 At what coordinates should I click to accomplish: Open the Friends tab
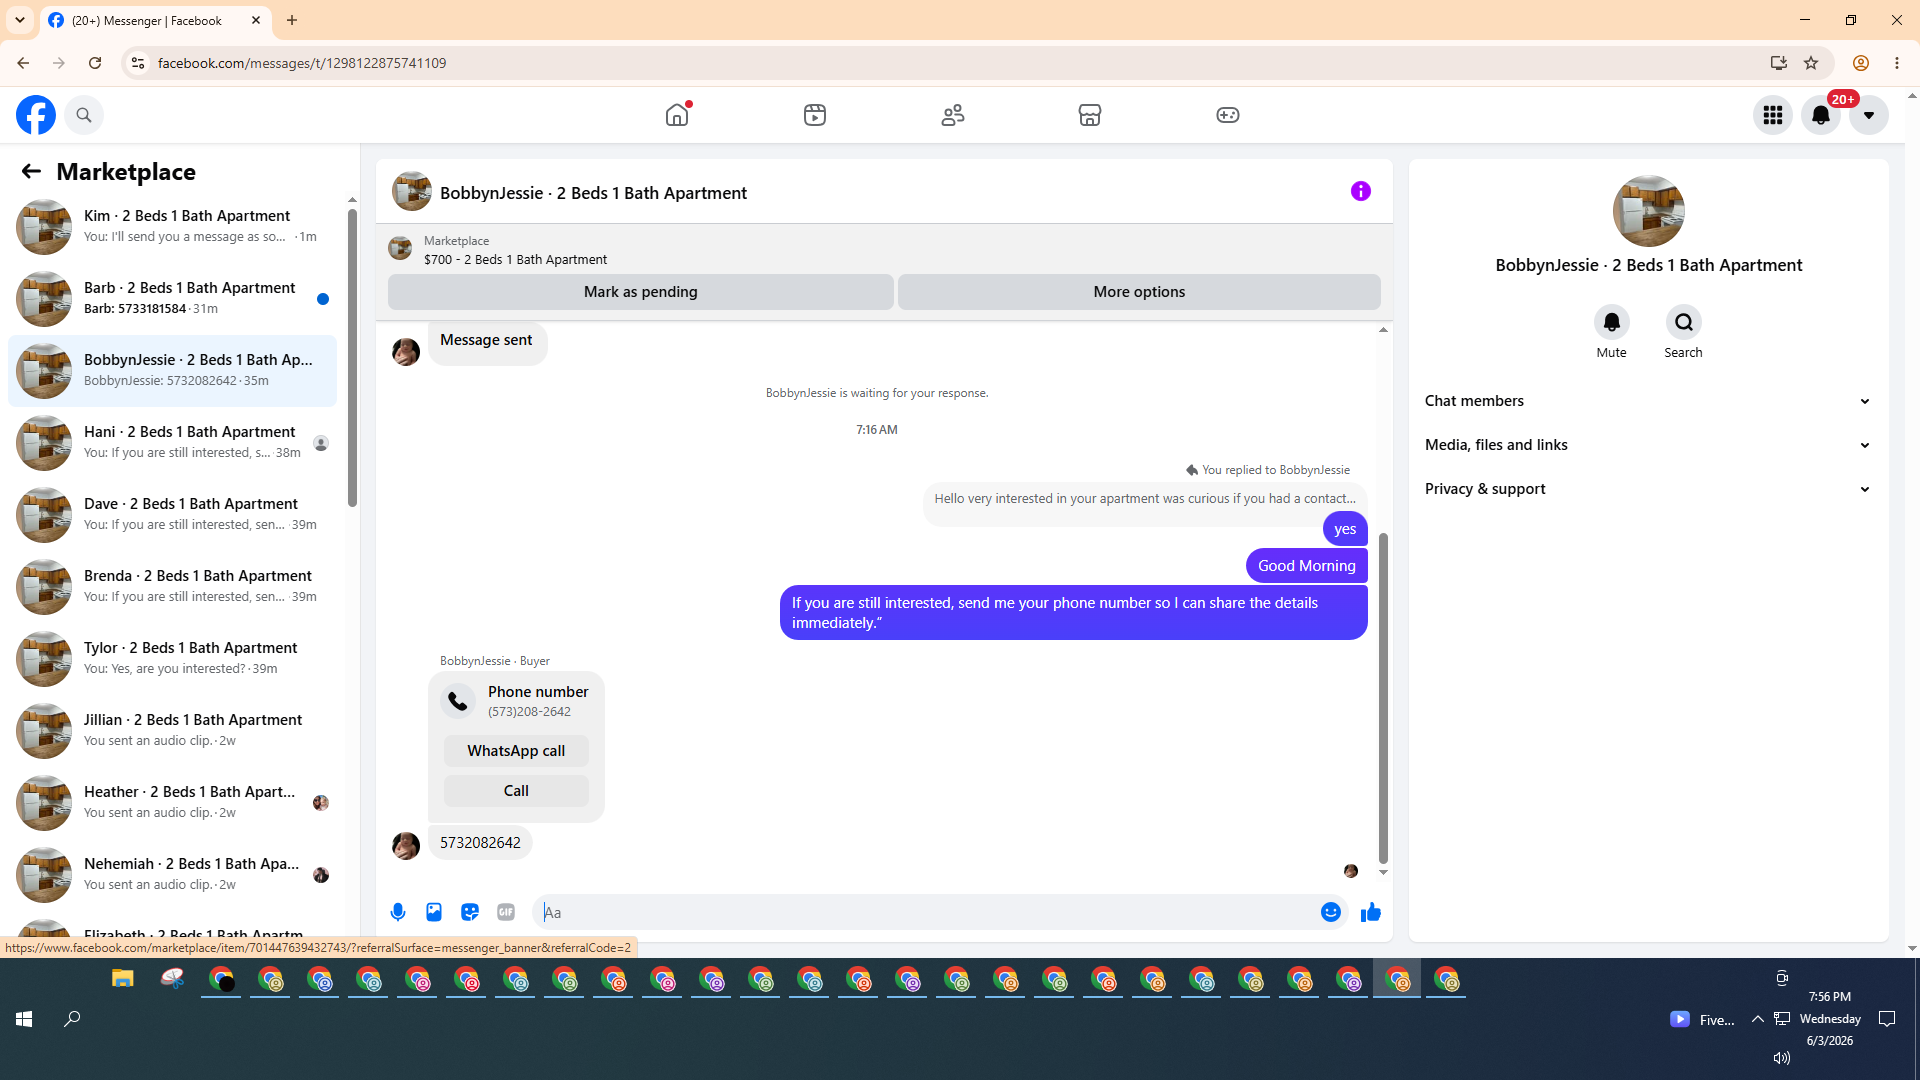click(x=953, y=115)
